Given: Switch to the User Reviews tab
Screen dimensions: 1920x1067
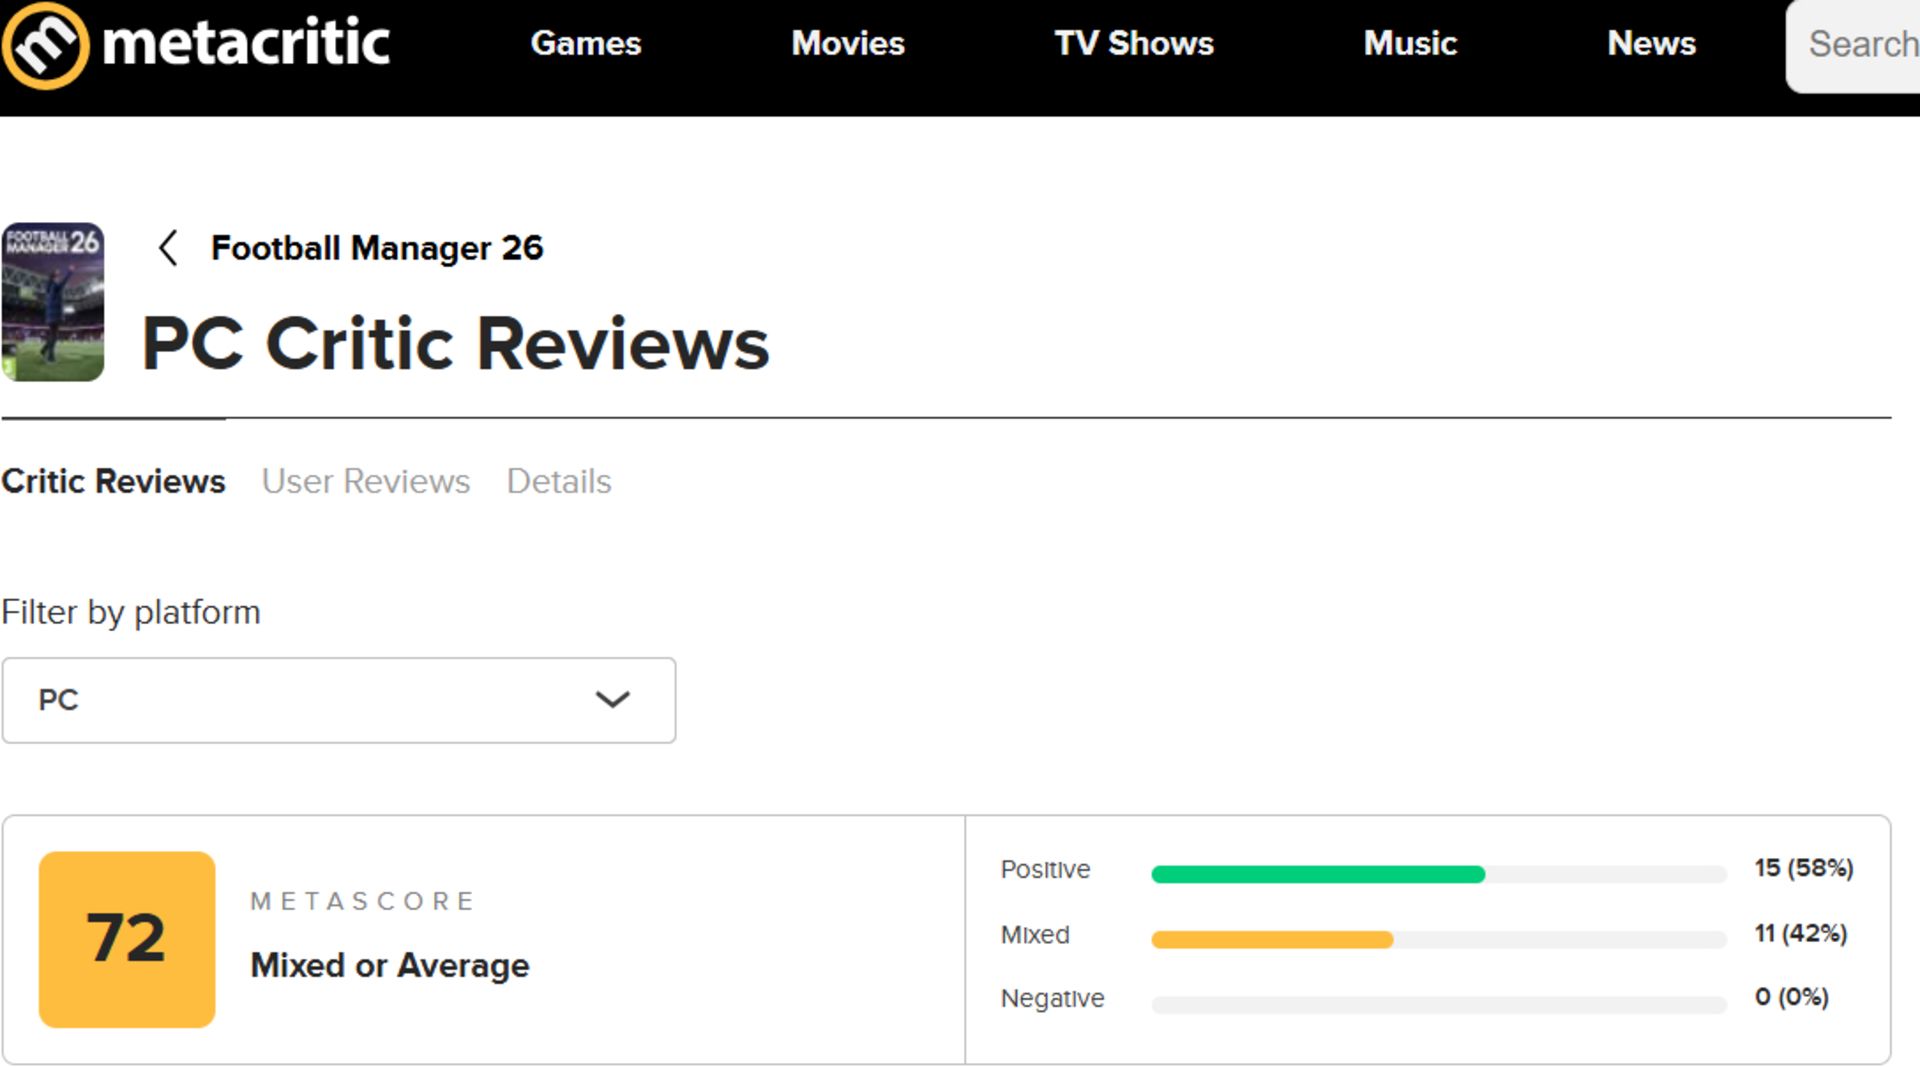Looking at the screenshot, I should (365, 481).
